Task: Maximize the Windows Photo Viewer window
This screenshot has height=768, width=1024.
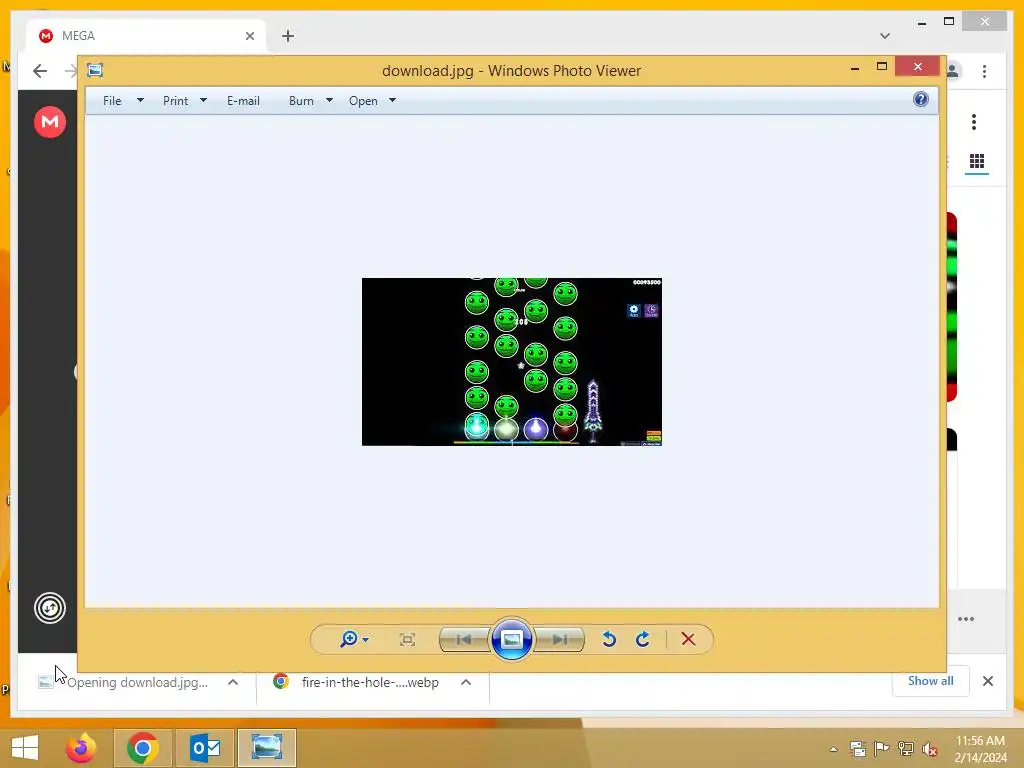Action: (882, 67)
